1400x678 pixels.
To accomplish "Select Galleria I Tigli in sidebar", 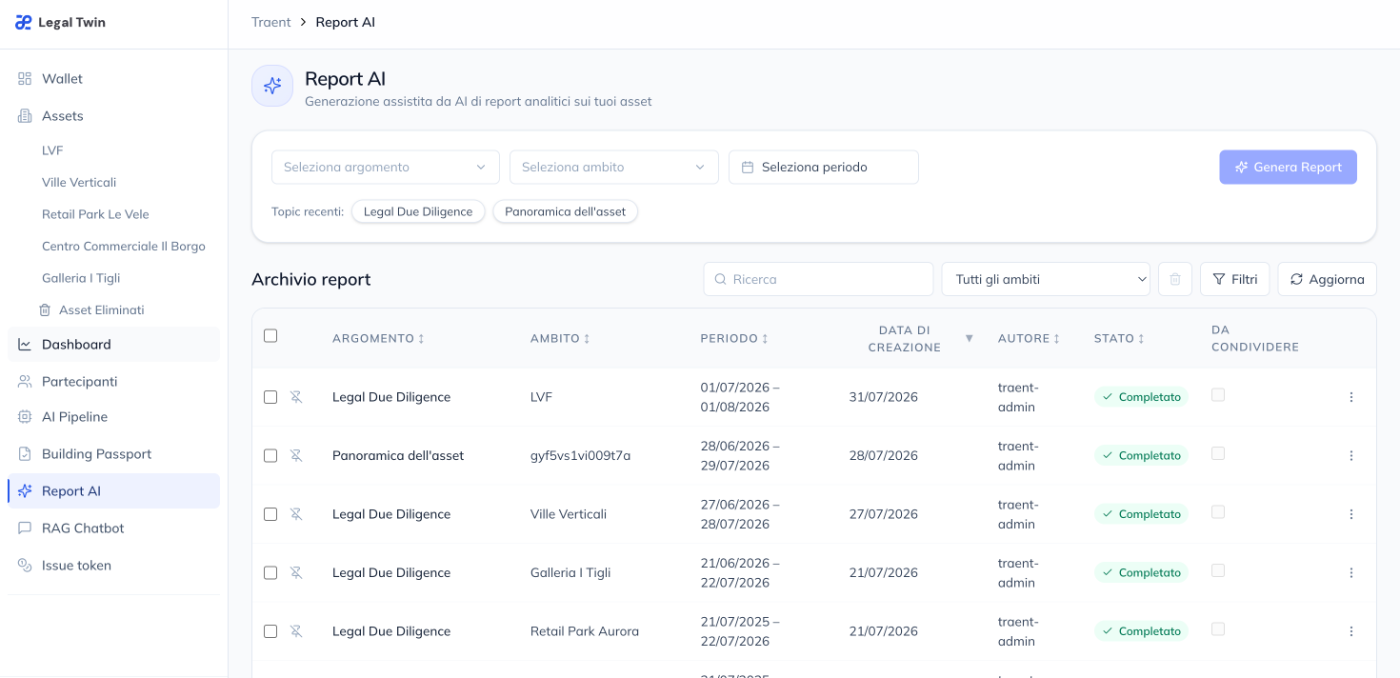I will [x=81, y=278].
